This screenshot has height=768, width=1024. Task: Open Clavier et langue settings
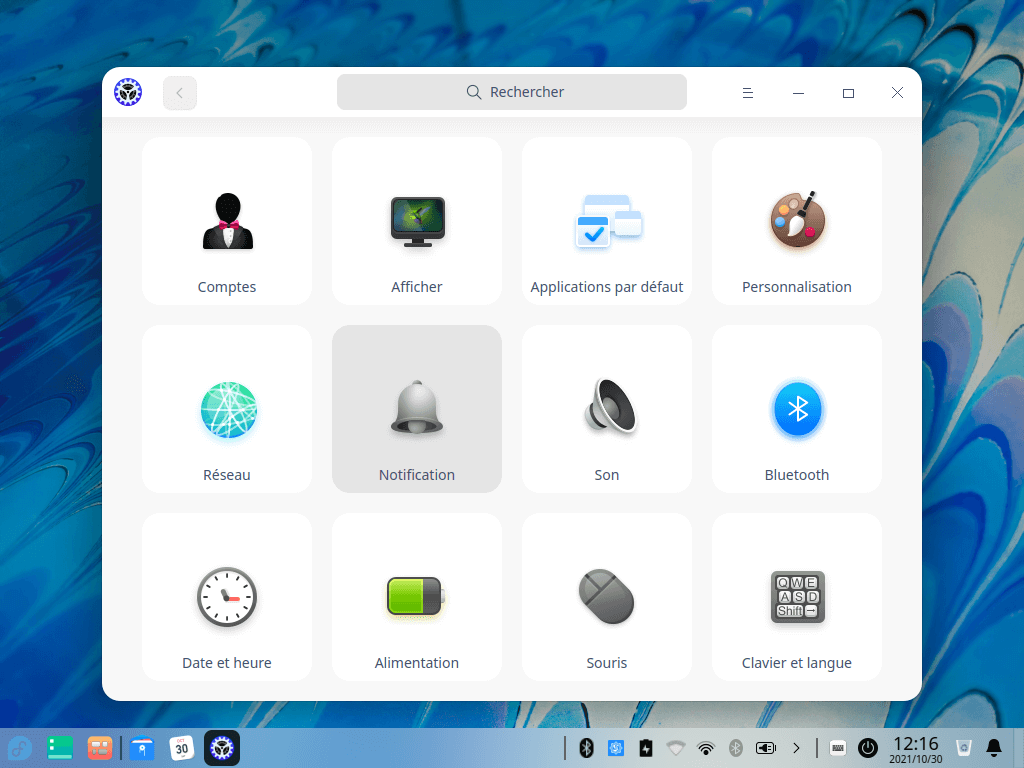[x=797, y=597]
